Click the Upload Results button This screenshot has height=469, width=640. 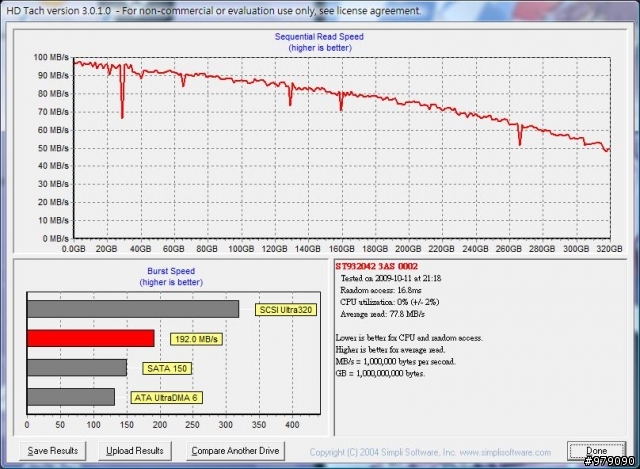click(135, 451)
